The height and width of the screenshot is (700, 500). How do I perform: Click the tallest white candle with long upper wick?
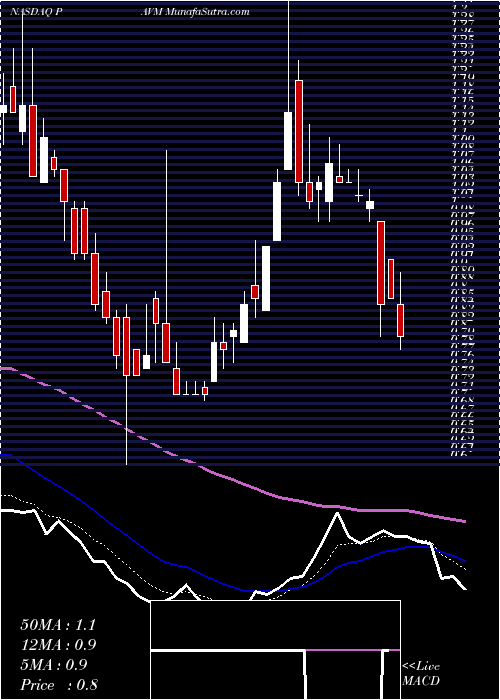tap(288, 141)
